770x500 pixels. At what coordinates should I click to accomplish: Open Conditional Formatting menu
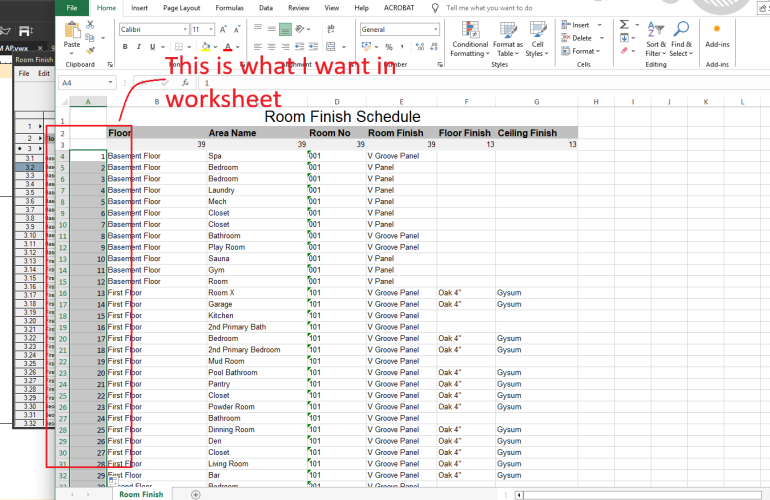(470, 40)
